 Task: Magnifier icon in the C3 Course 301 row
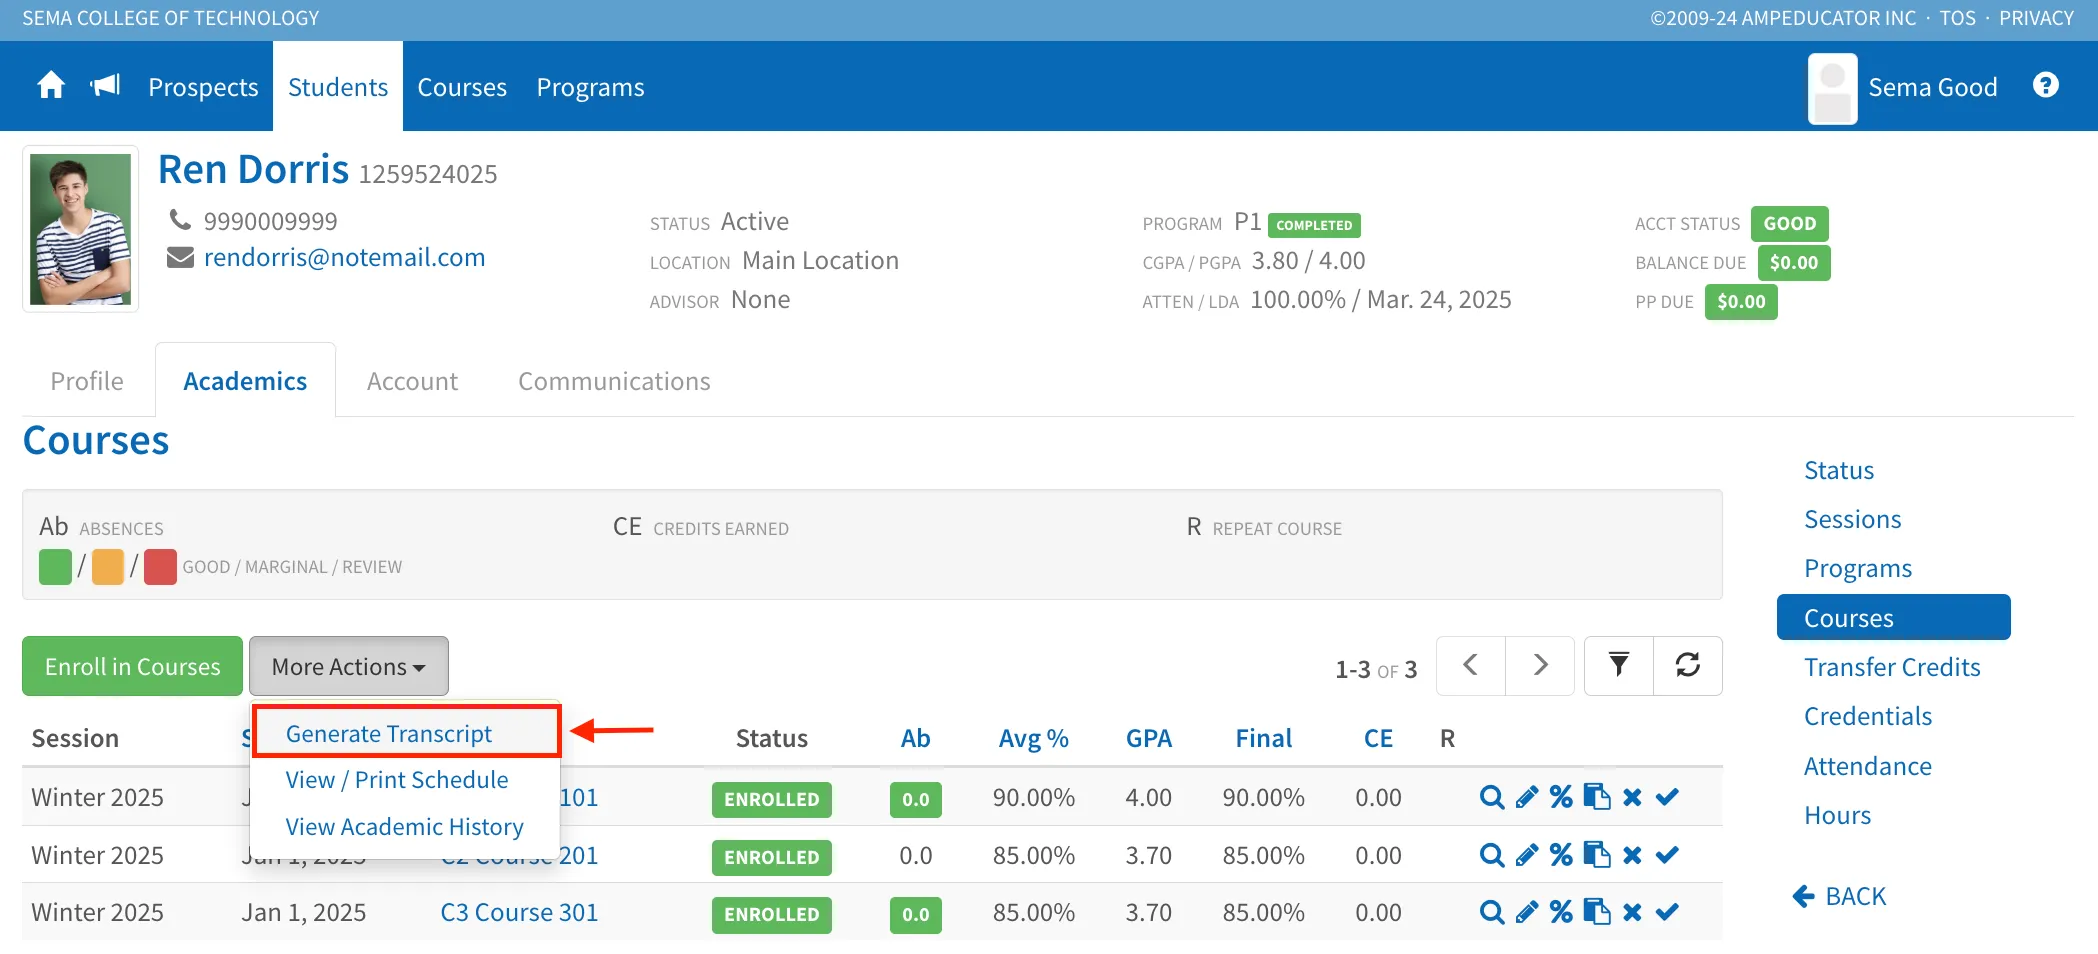tap(1492, 912)
